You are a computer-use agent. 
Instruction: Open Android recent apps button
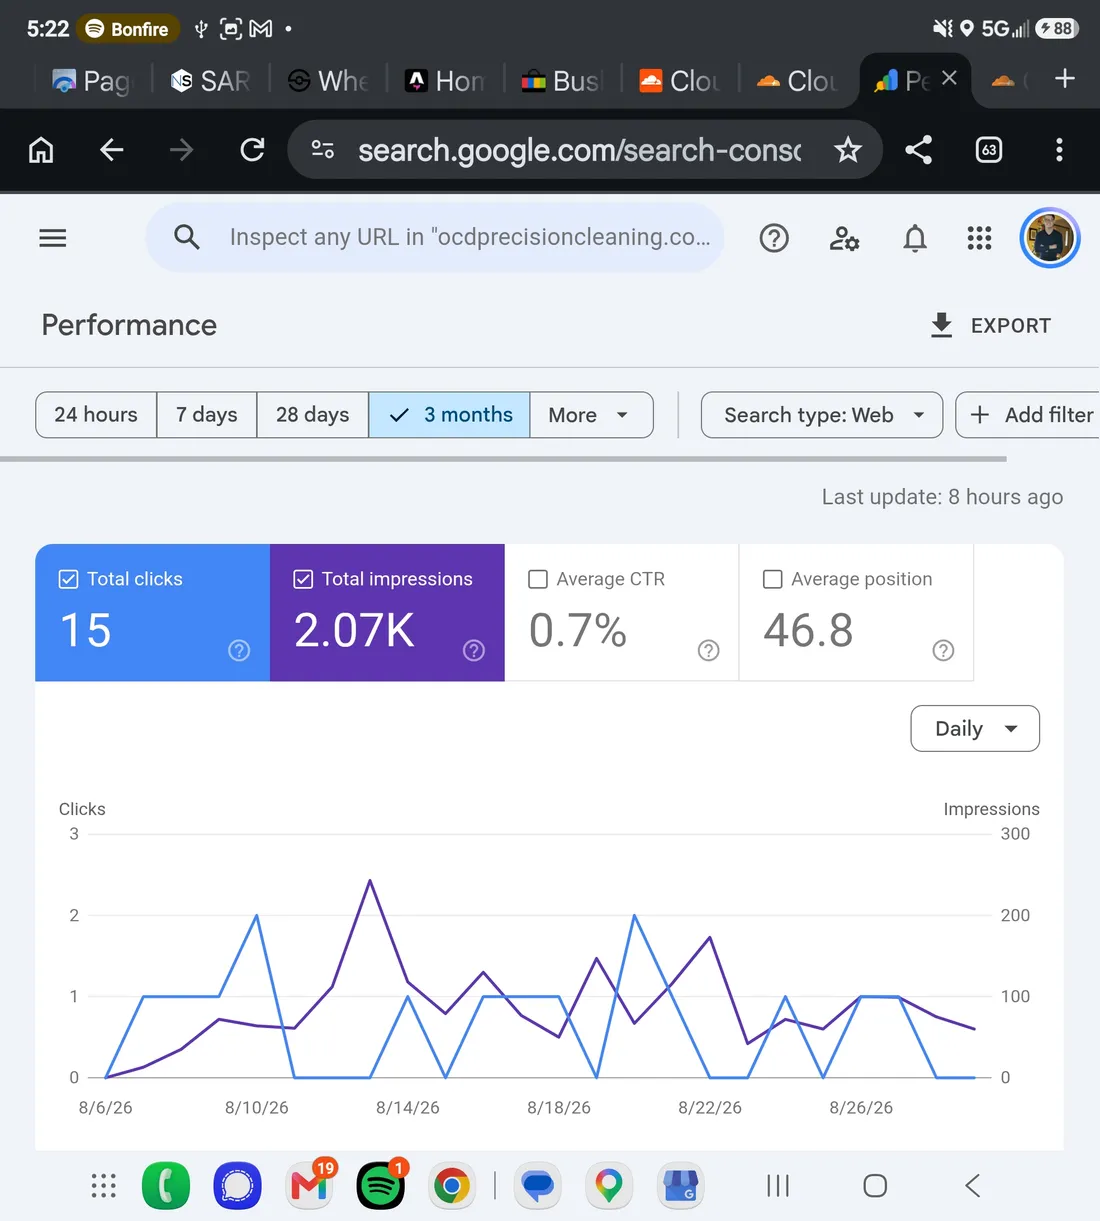pos(778,1186)
